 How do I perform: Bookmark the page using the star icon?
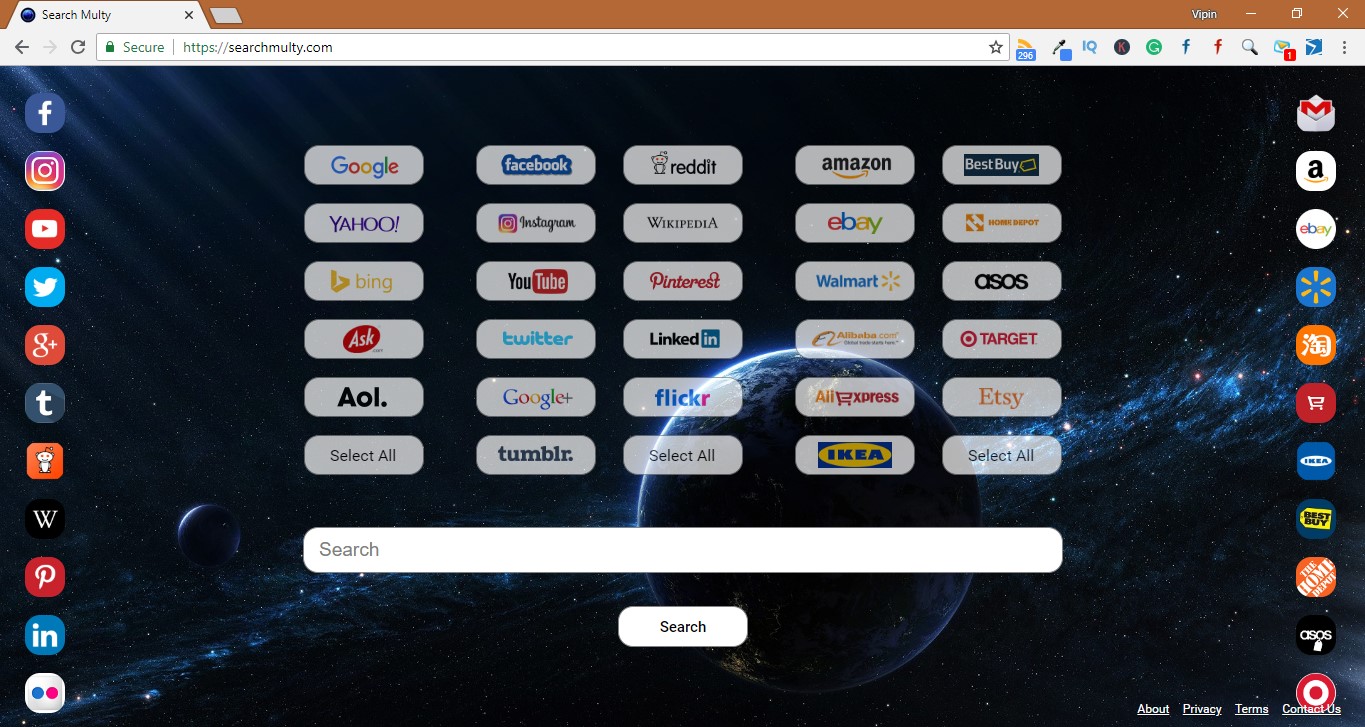(995, 46)
